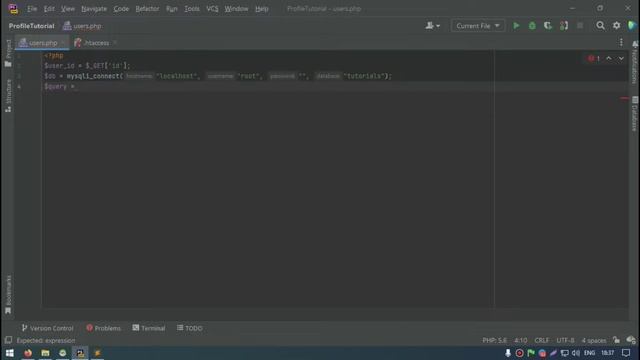Viewport: 640px width, 360px height.
Task: Open the Notifications tool window
Action: click(635, 62)
